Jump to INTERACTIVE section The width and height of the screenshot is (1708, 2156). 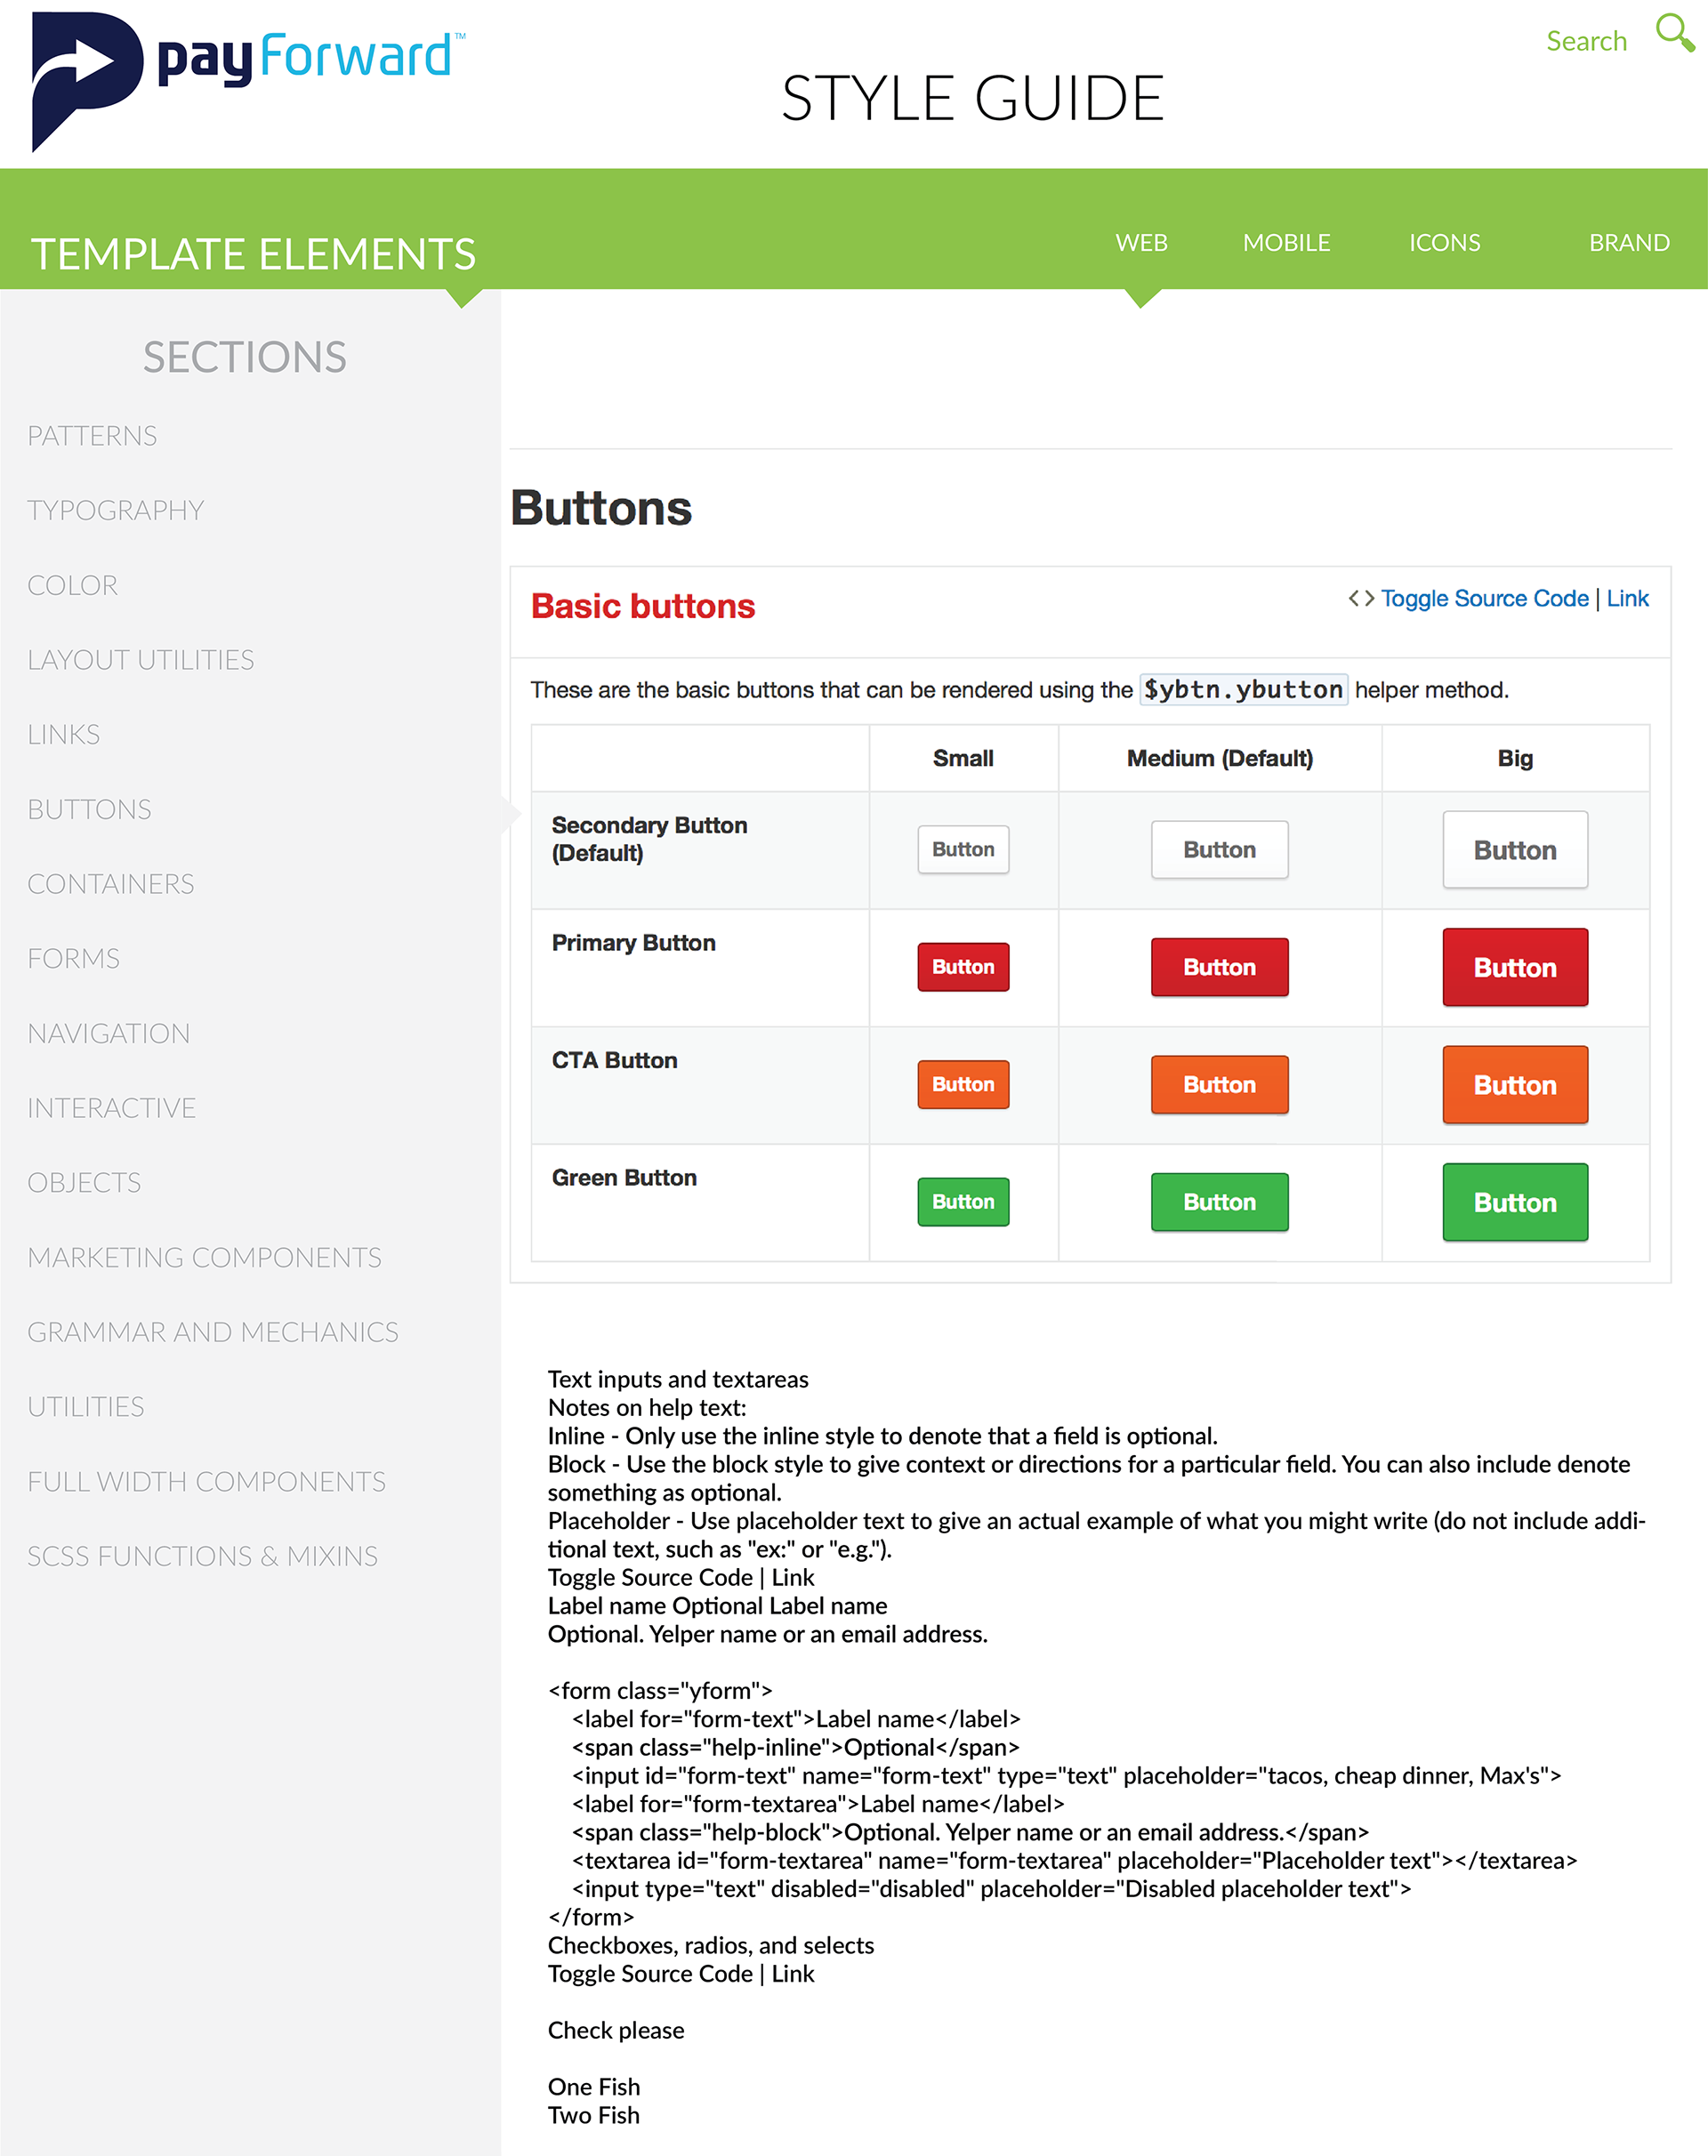[x=111, y=1108]
